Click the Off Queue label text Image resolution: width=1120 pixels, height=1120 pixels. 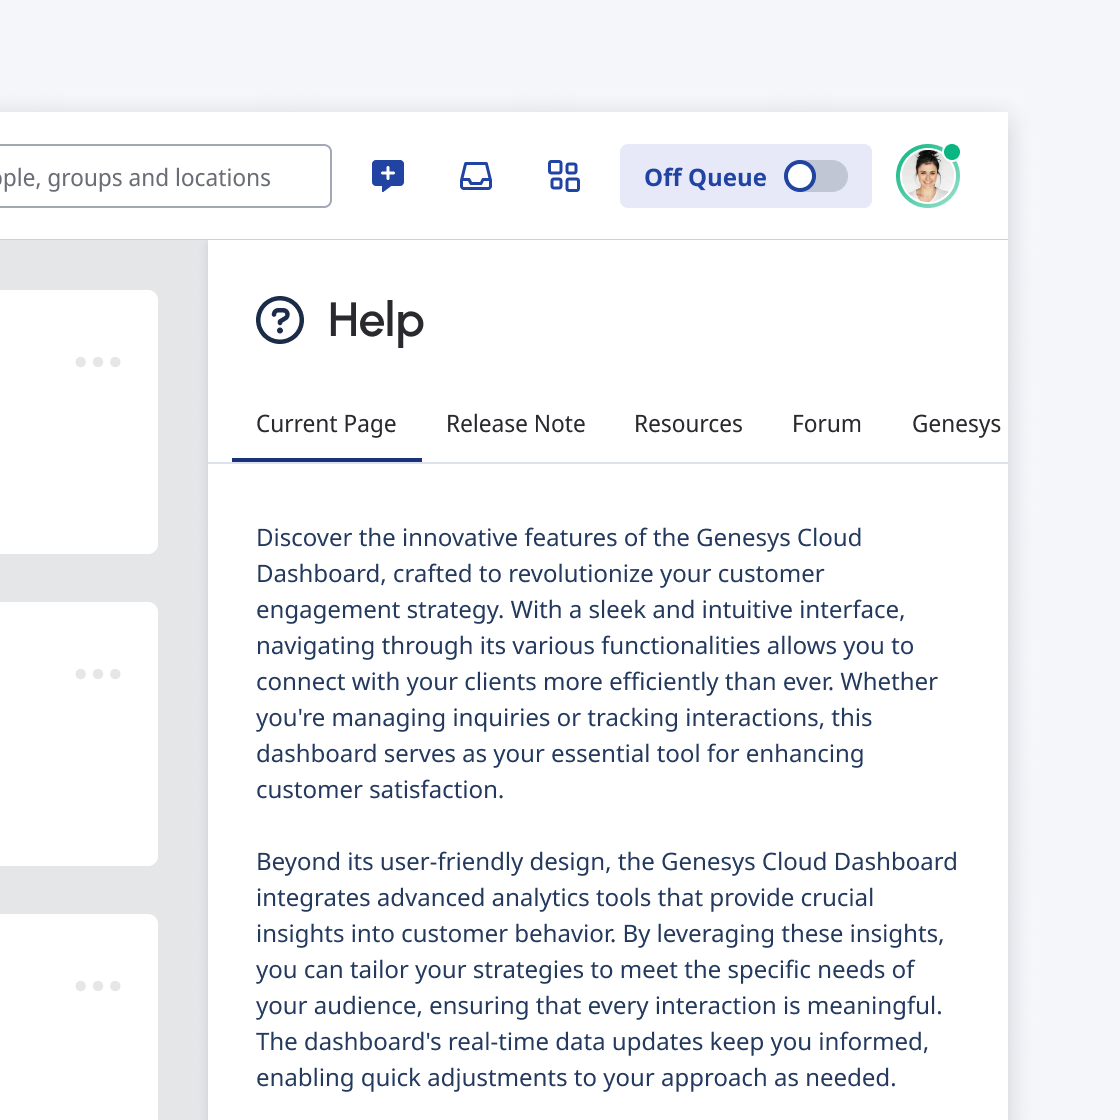705,177
